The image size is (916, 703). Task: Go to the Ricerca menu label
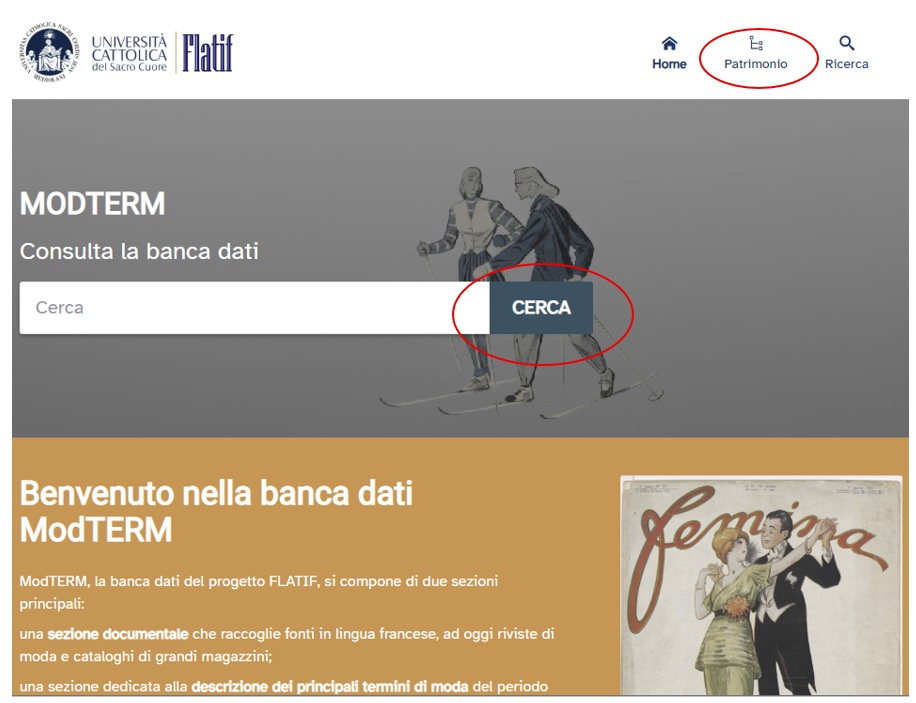tap(846, 64)
